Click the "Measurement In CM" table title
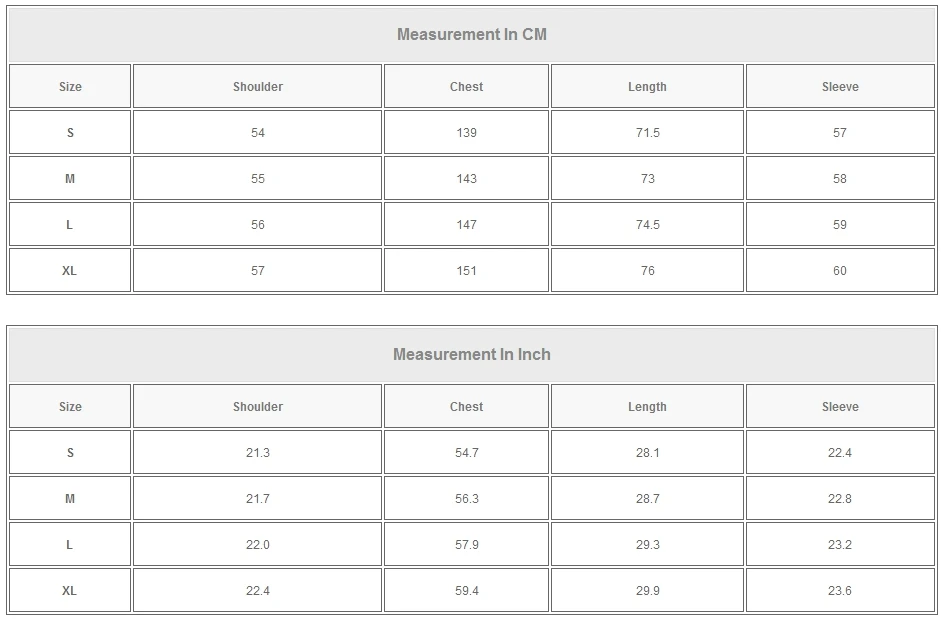The height and width of the screenshot is (619, 941). click(471, 35)
